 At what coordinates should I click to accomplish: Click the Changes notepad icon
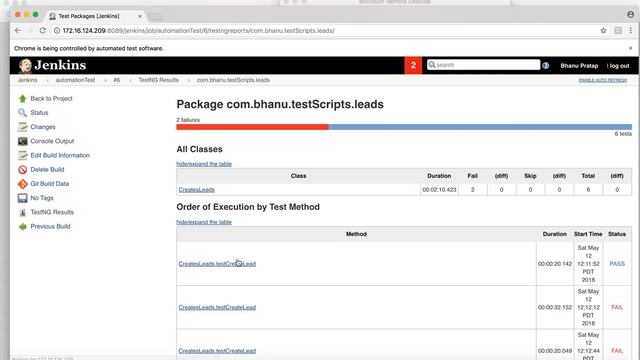pos(22,127)
